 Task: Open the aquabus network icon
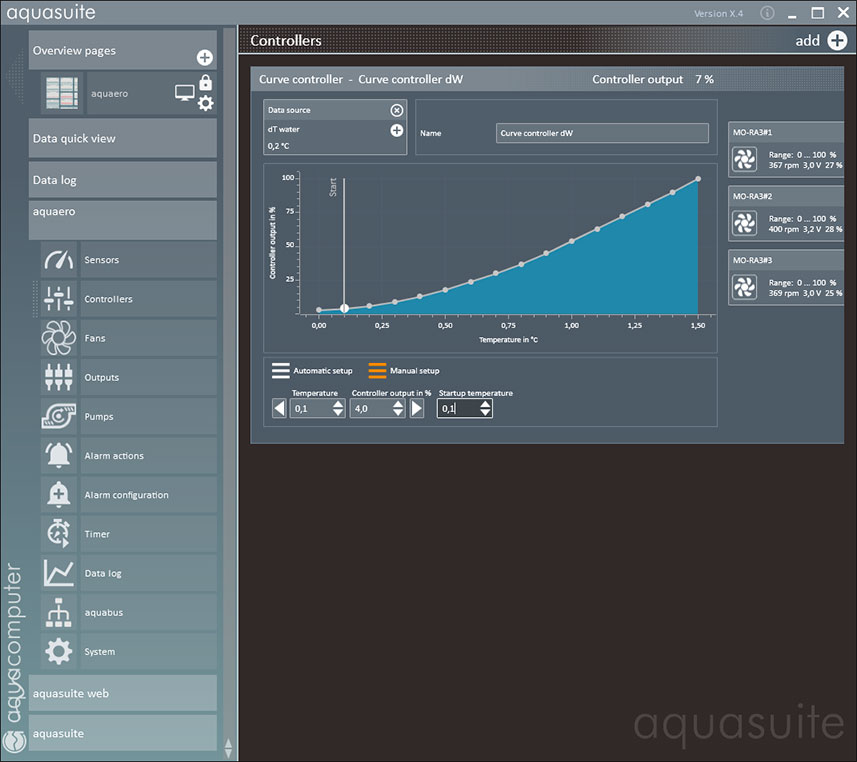58,612
